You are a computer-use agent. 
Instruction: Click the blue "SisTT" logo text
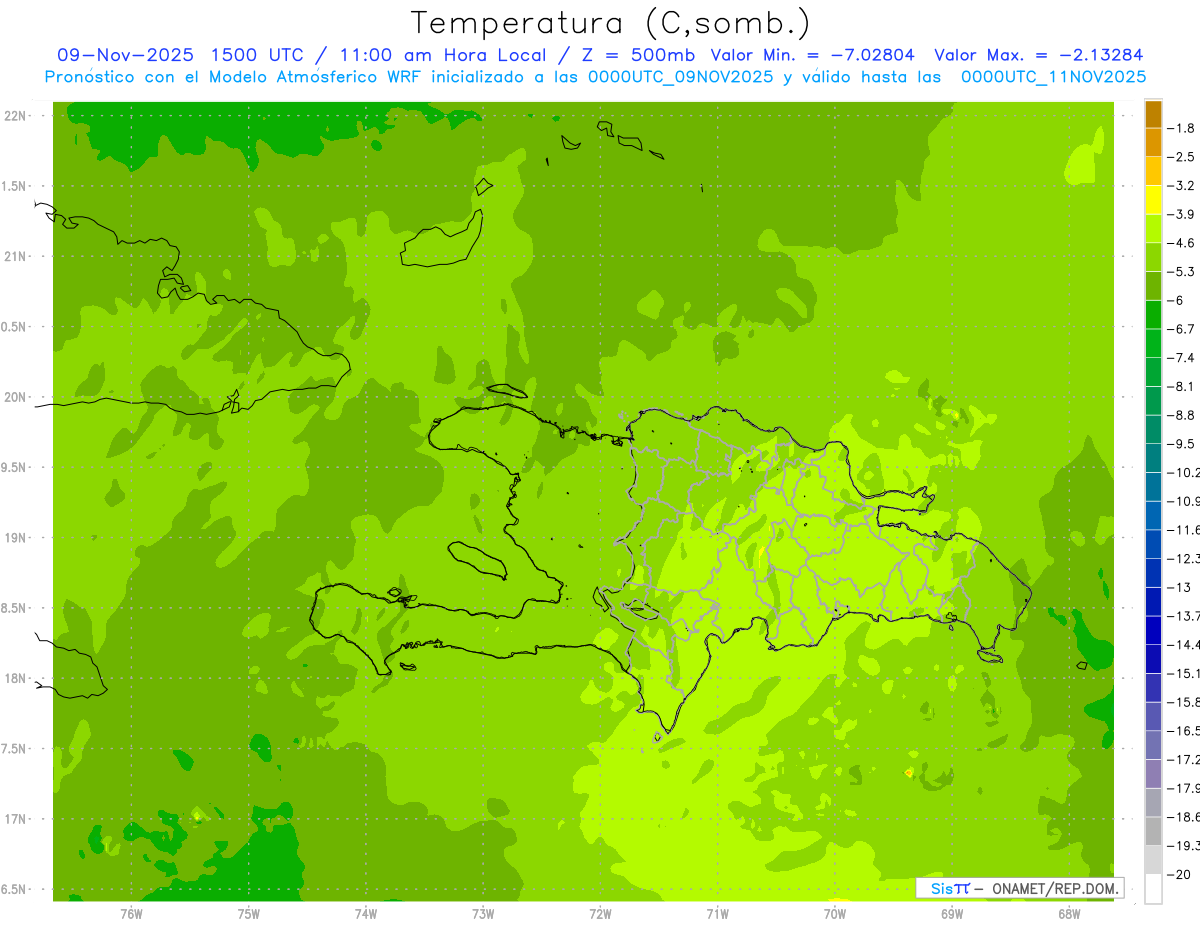[x=949, y=888]
